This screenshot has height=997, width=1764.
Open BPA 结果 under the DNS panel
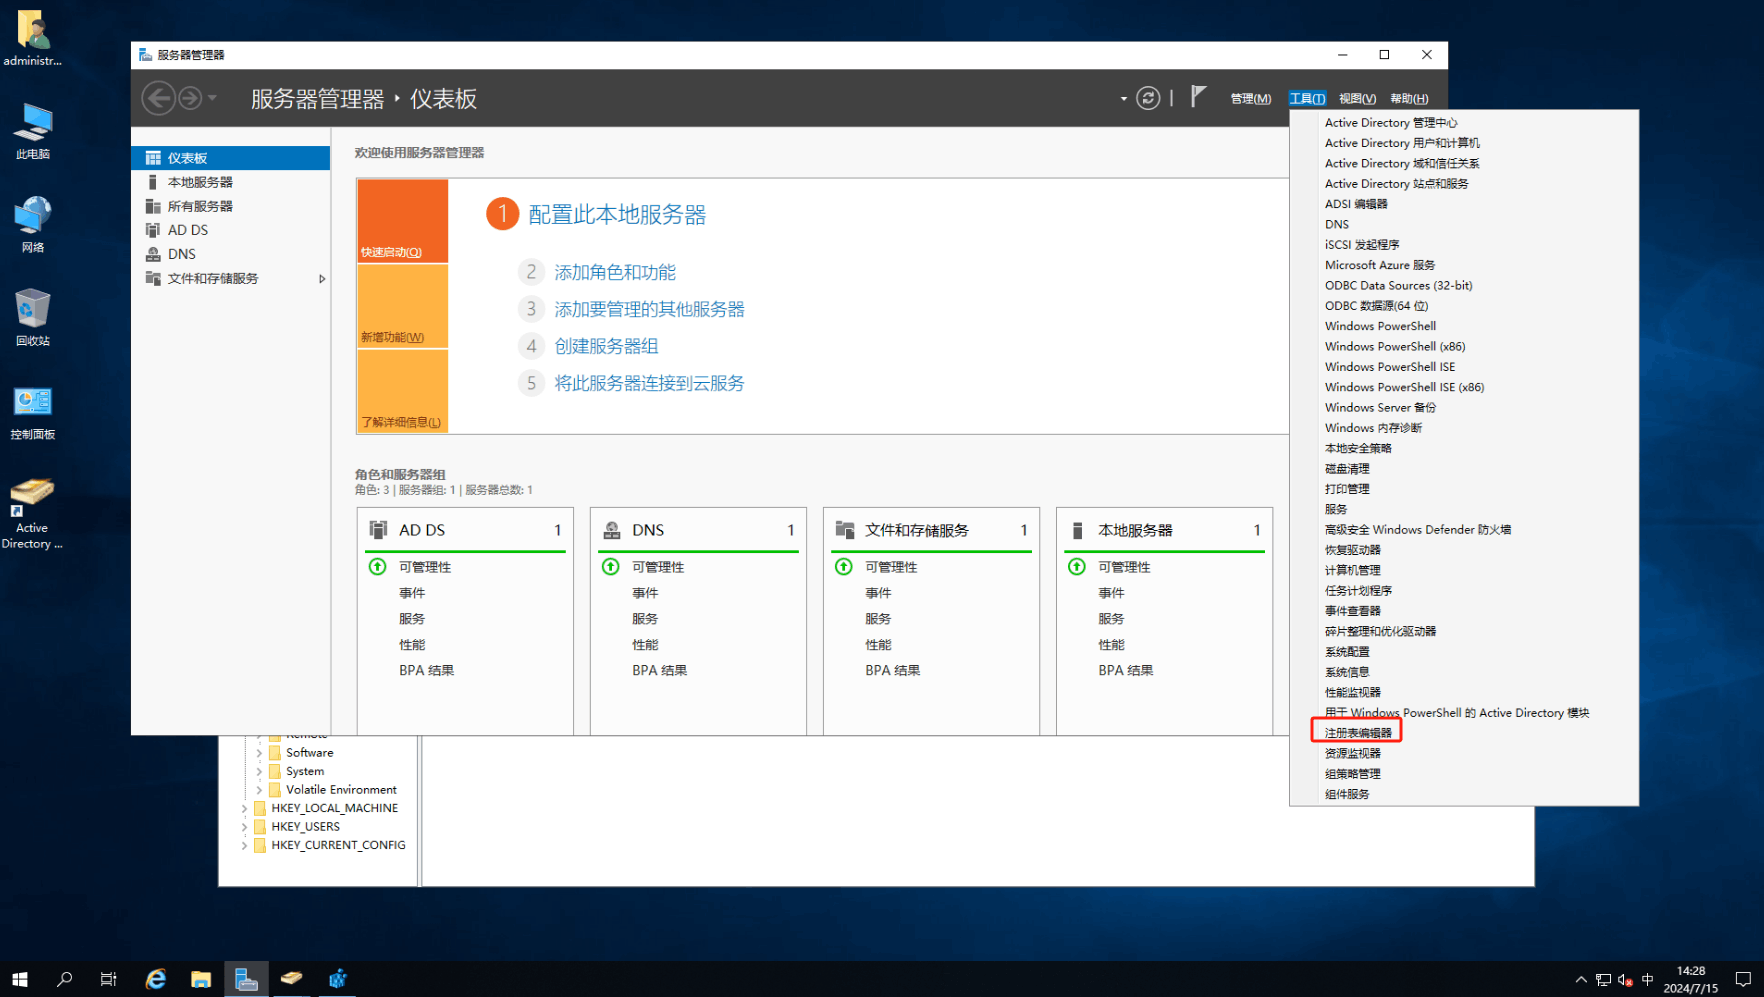(x=660, y=670)
